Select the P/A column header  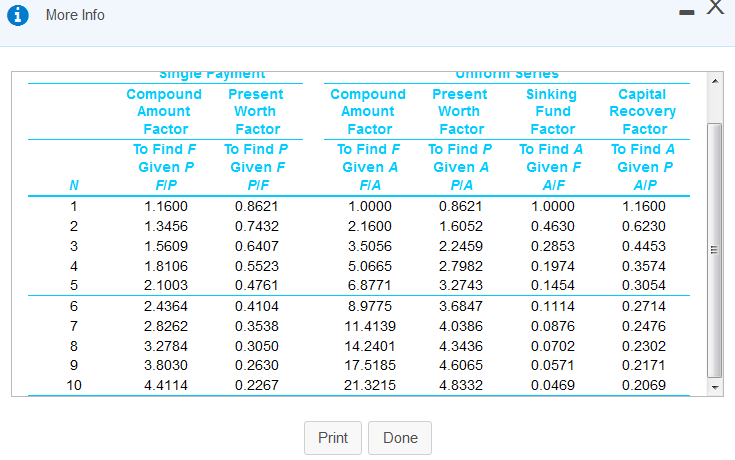coord(462,185)
